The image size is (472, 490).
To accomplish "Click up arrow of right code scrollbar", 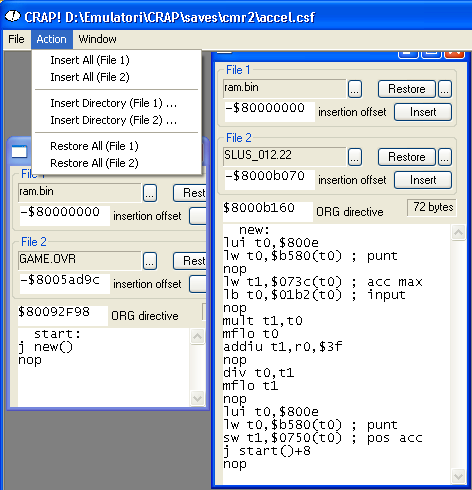I will point(458,232).
